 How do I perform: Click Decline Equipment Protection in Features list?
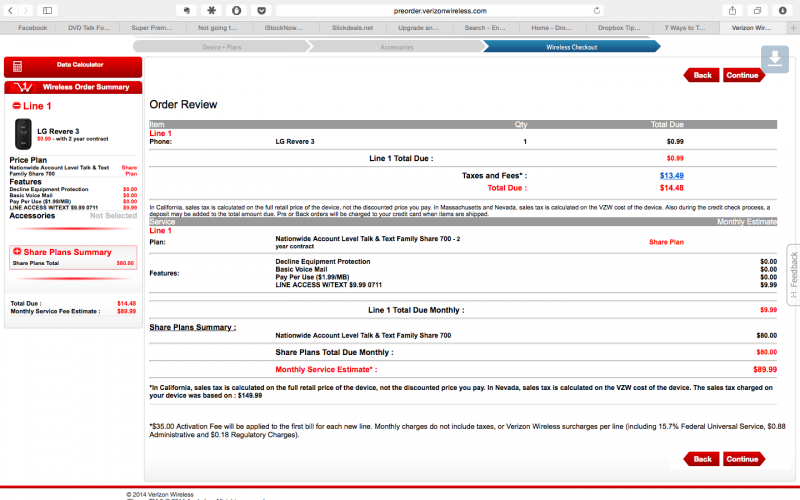point(323,261)
